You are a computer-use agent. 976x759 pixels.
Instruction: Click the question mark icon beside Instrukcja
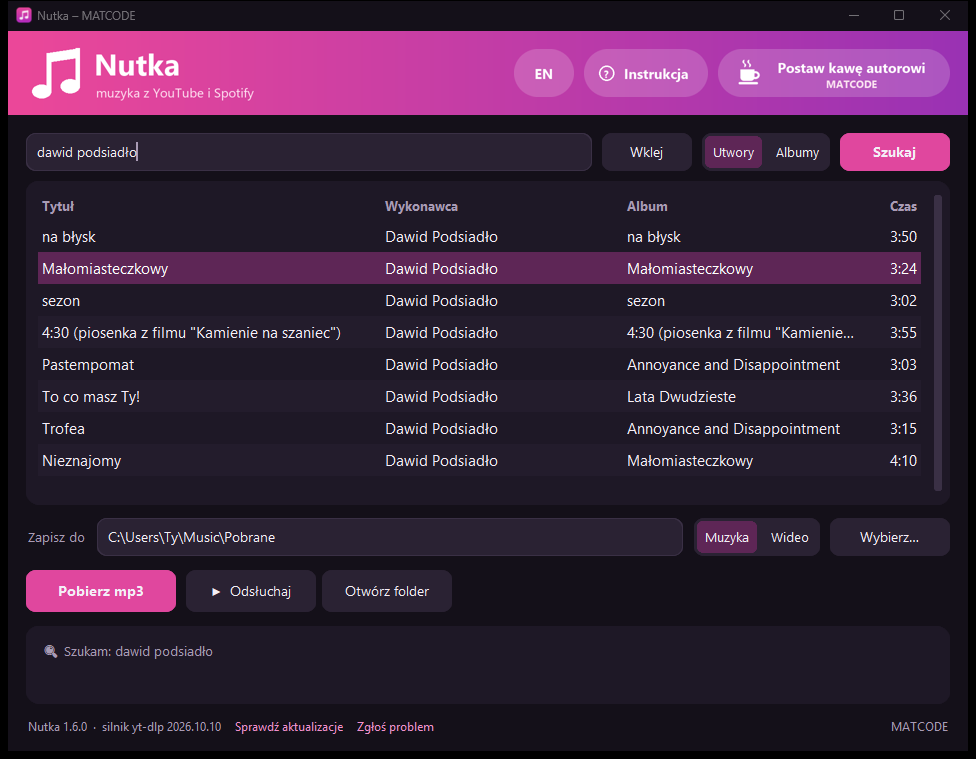coord(606,74)
